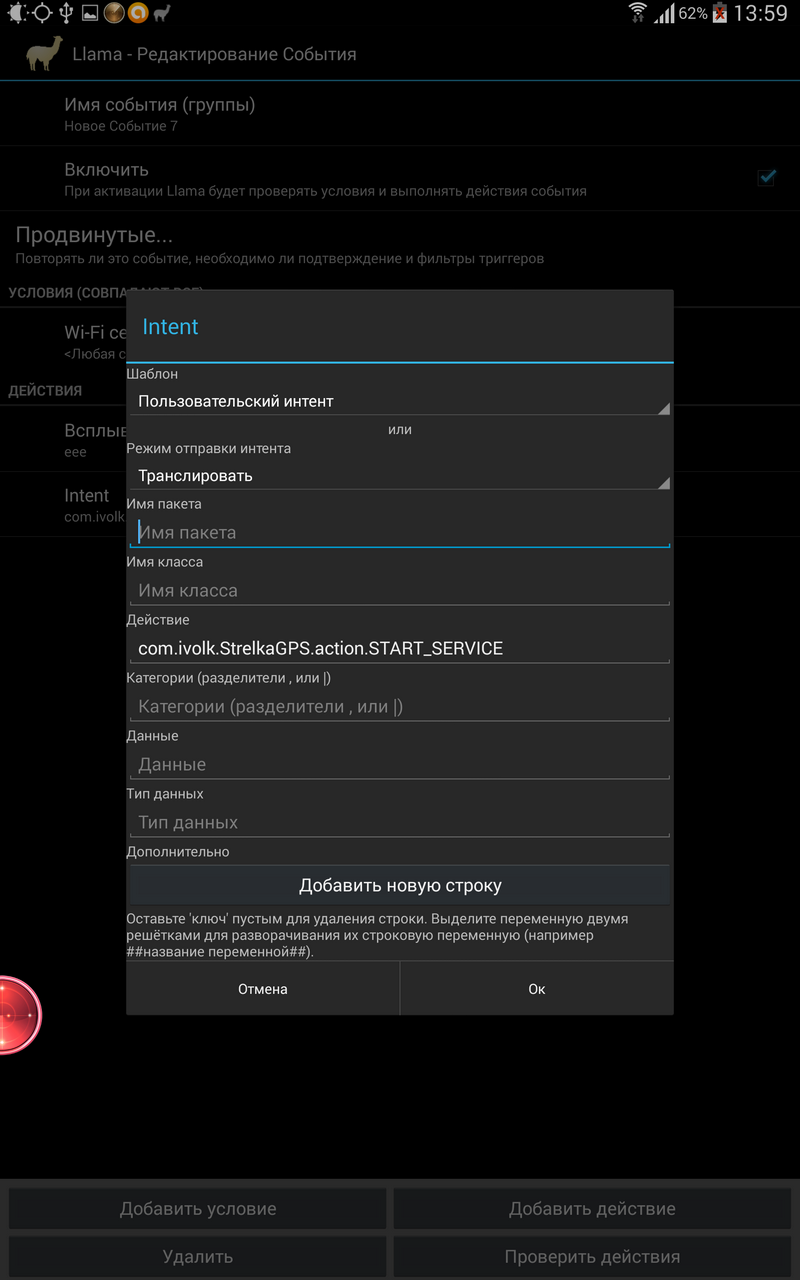Expand the Режим отправки интента dropdown
This screenshot has width=800, height=1280.
pos(399,476)
